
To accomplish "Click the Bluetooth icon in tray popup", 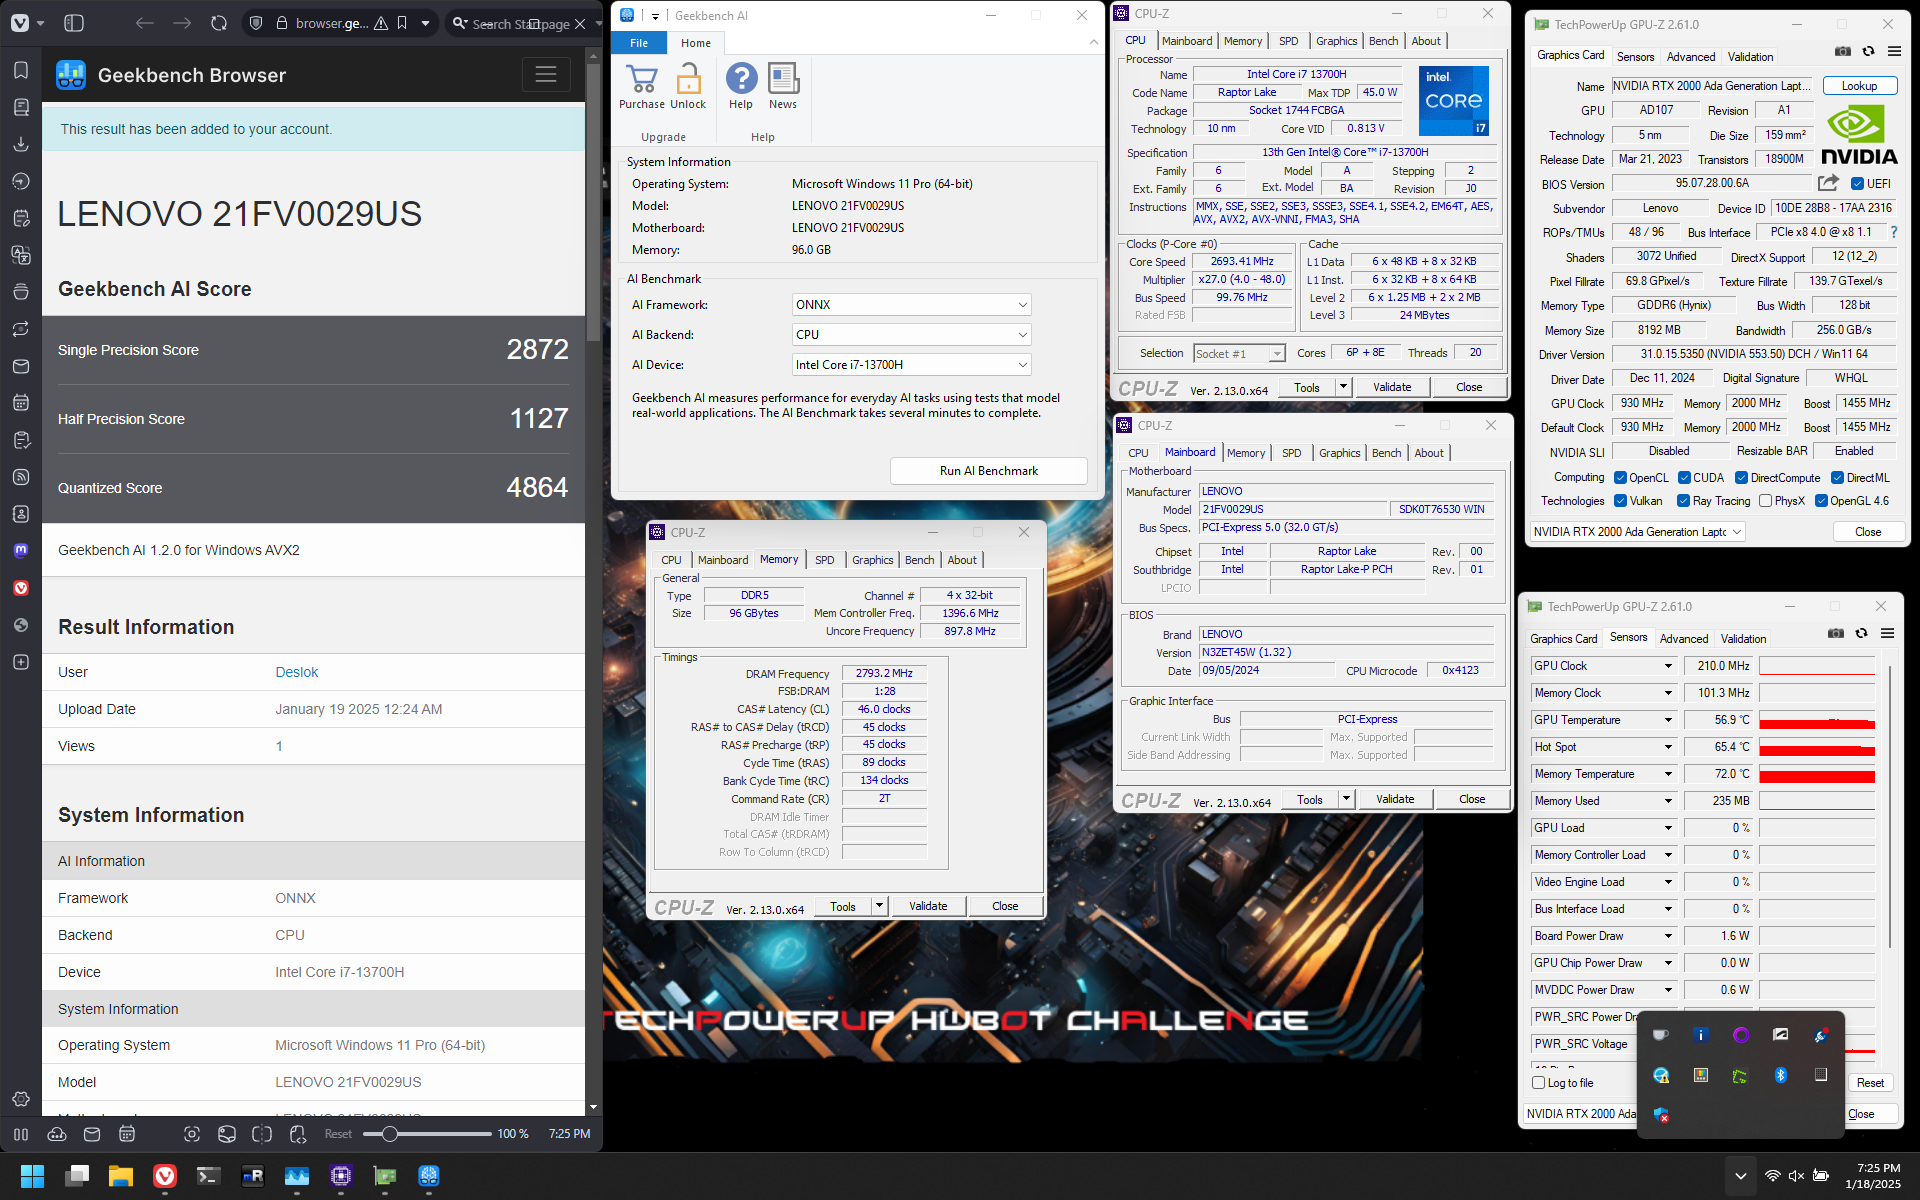I will [1781, 1075].
